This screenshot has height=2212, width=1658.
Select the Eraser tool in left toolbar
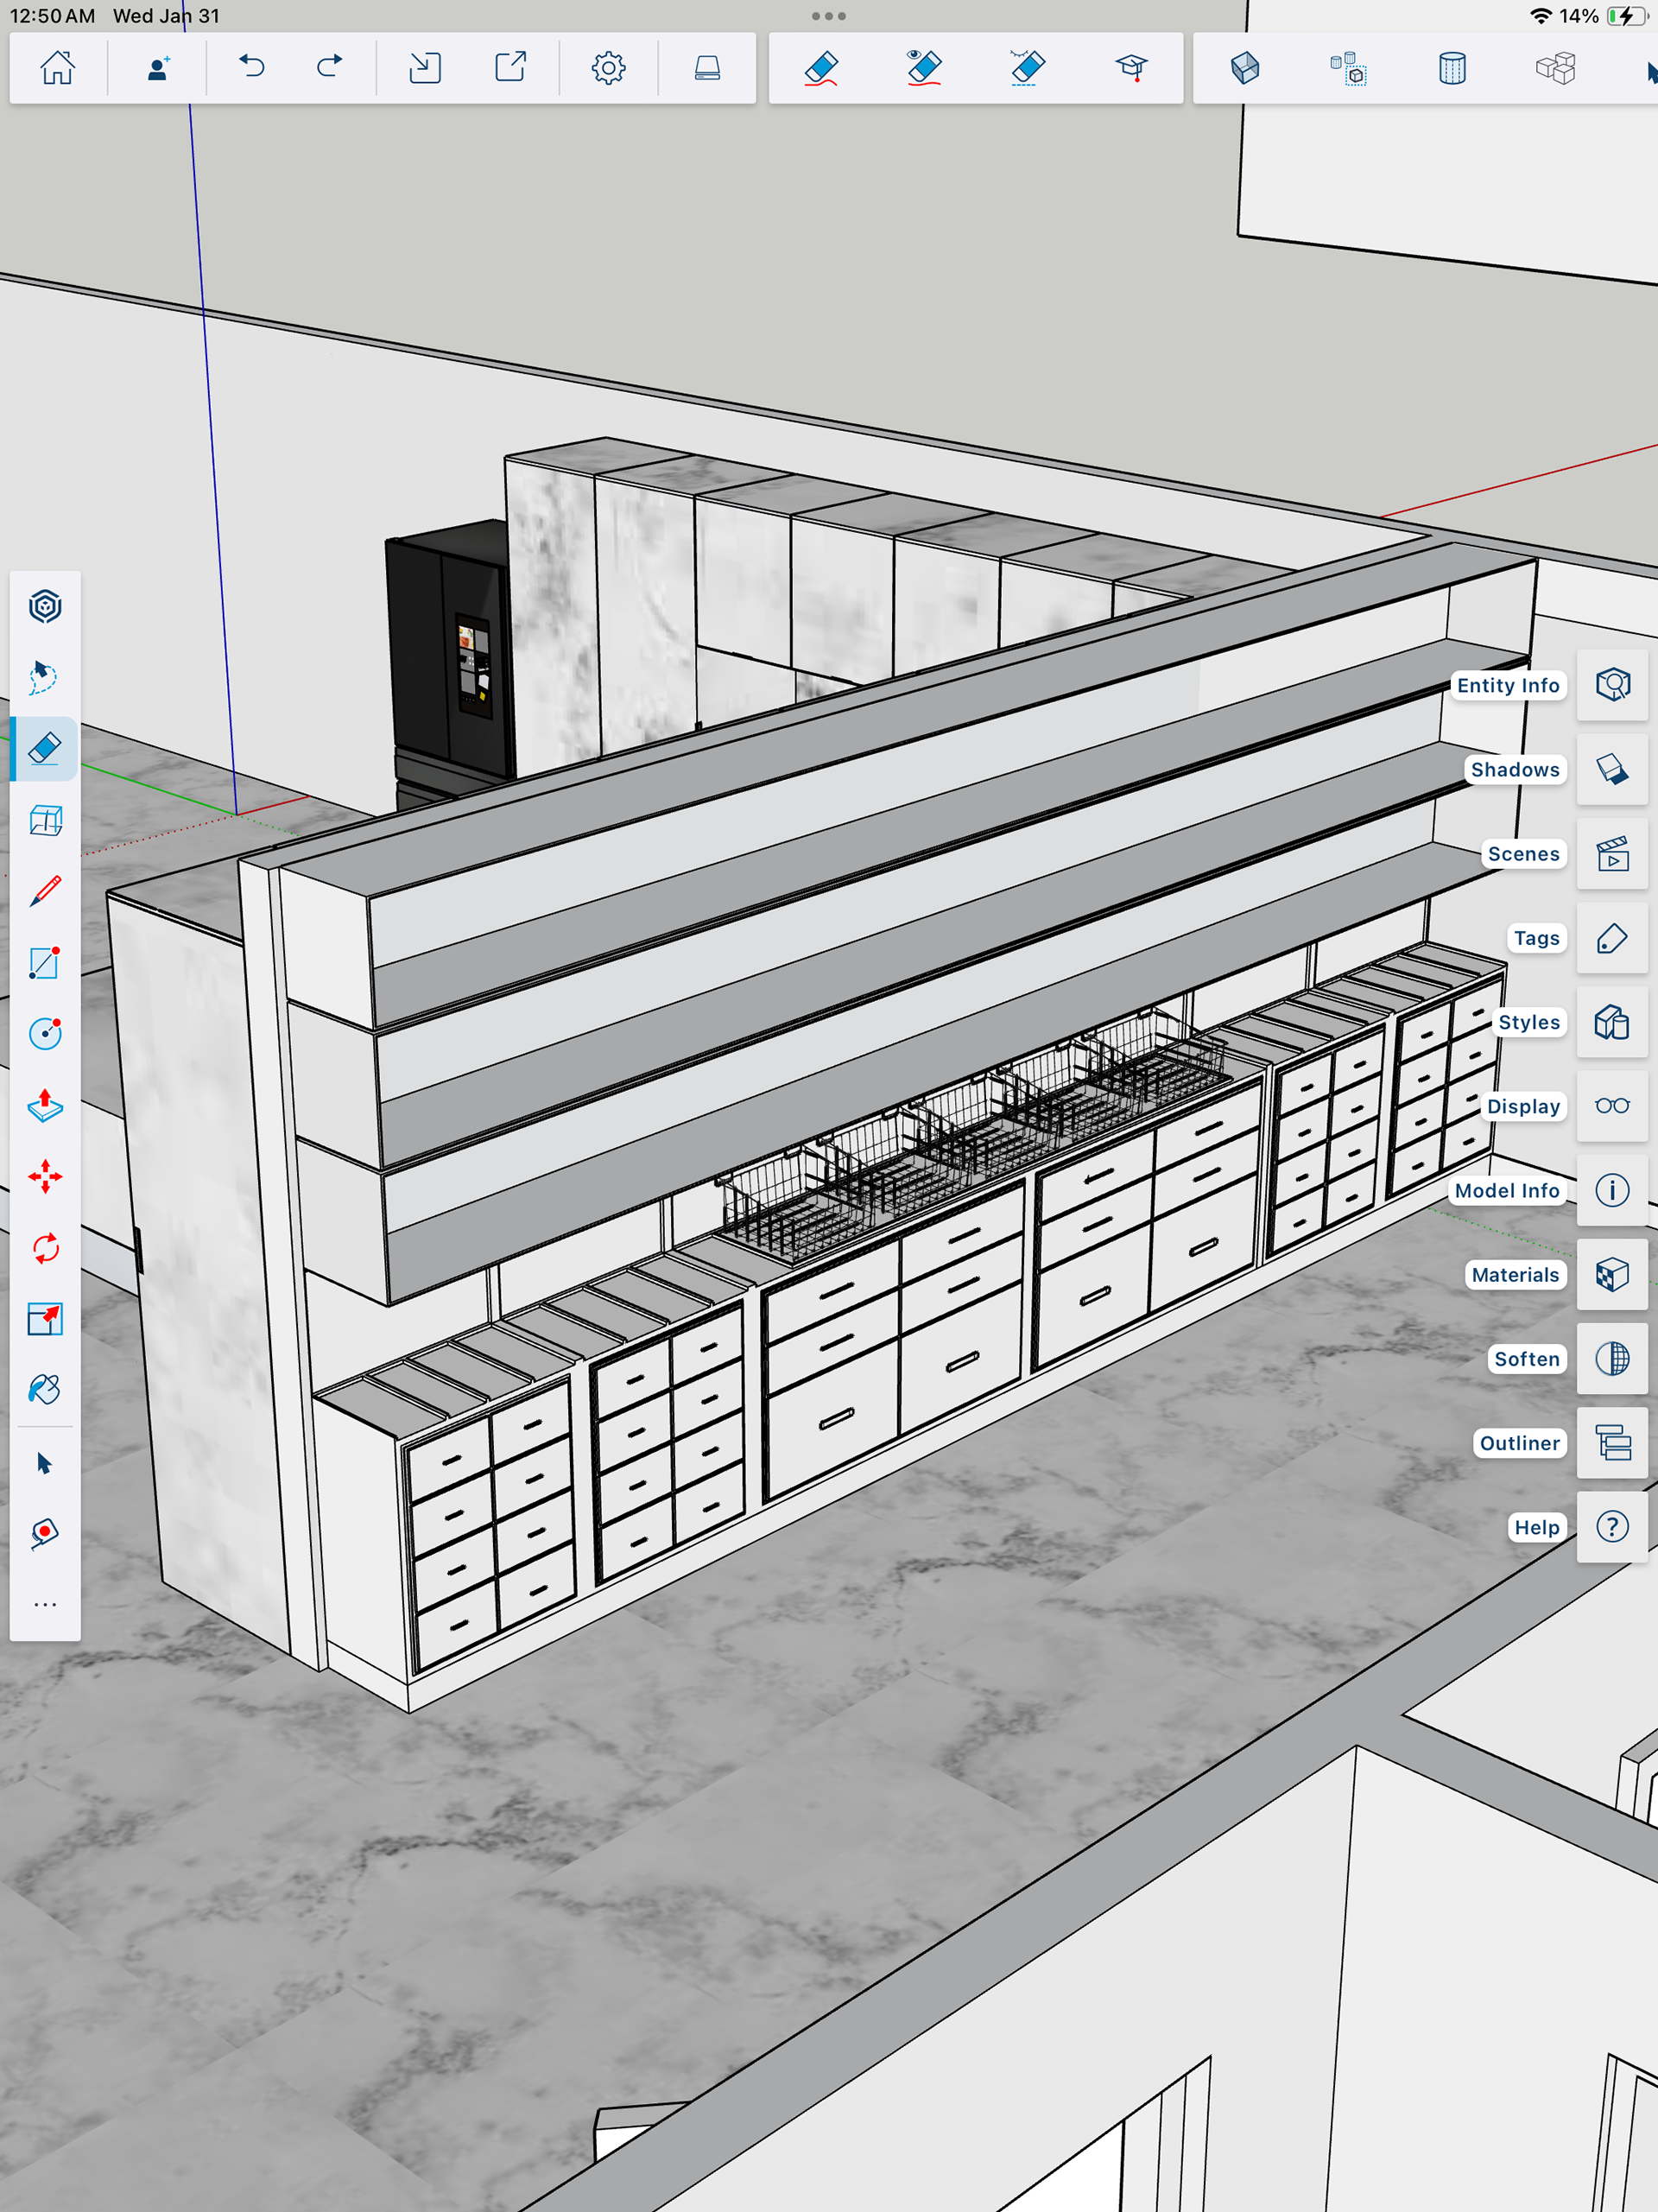[45, 749]
